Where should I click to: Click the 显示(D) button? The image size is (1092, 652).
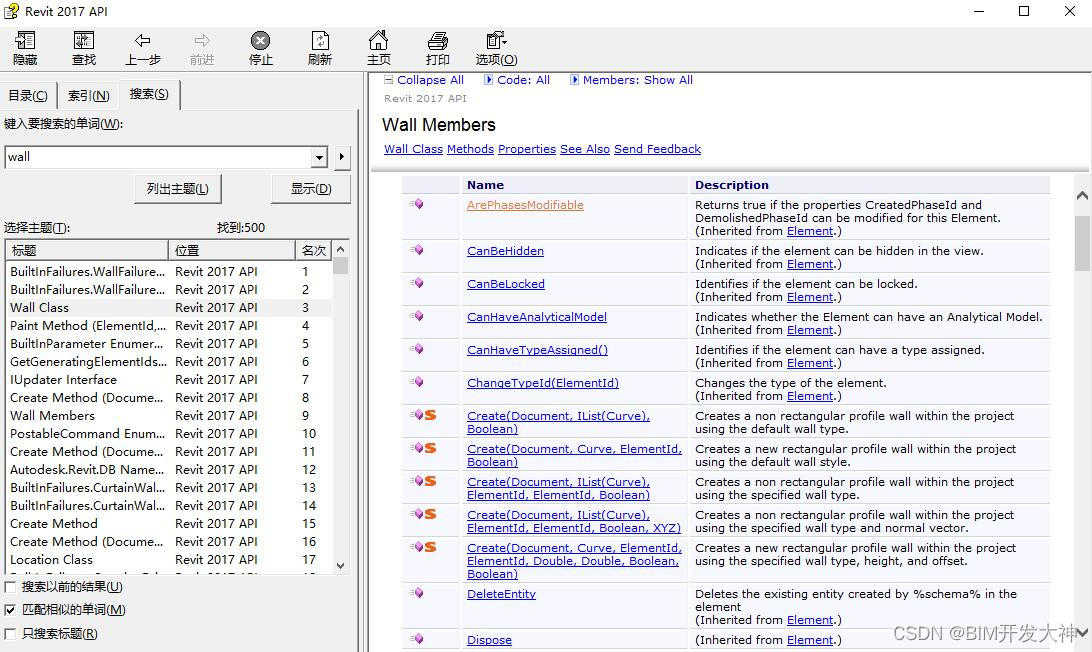311,189
